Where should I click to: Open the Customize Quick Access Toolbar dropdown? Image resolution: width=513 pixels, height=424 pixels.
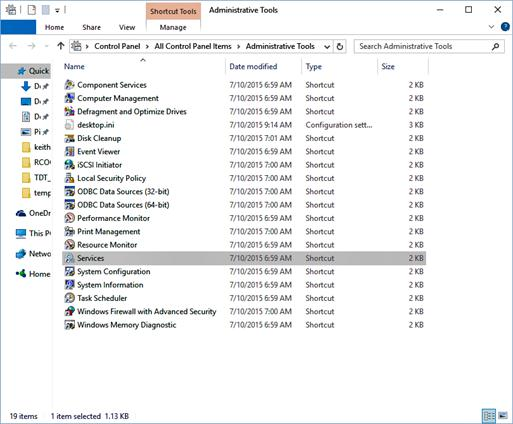(57, 11)
